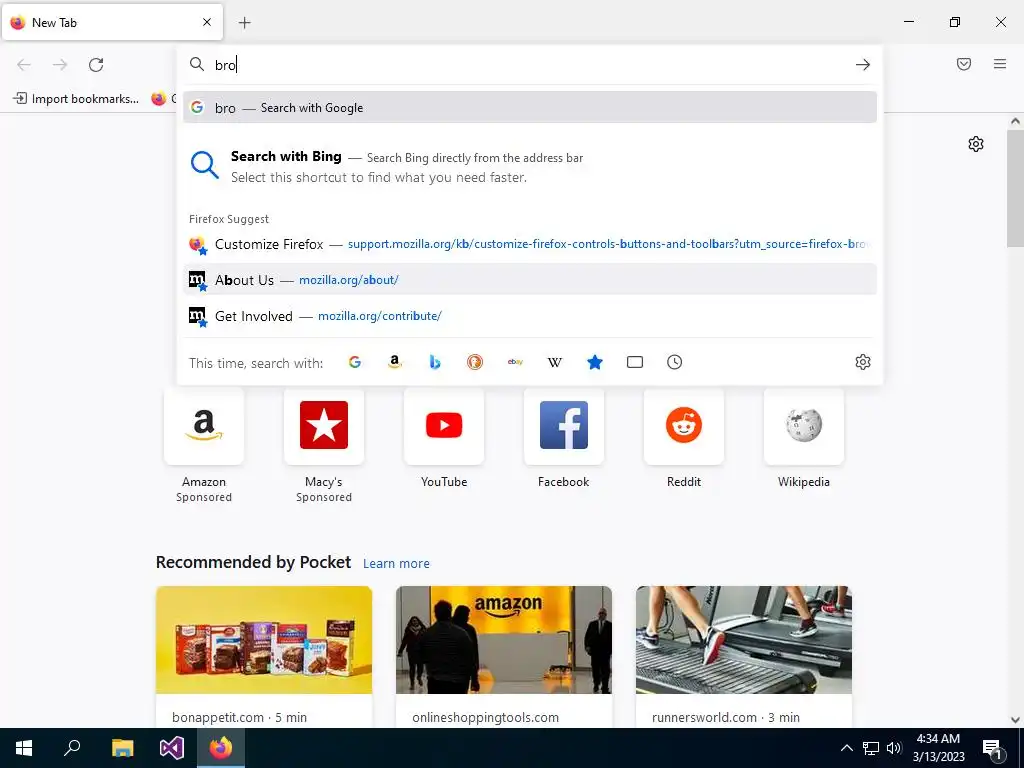The height and width of the screenshot is (768, 1024).
Task: Choose 'bro — Search with Google' suggestion
Action: click(x=530, y=108)
